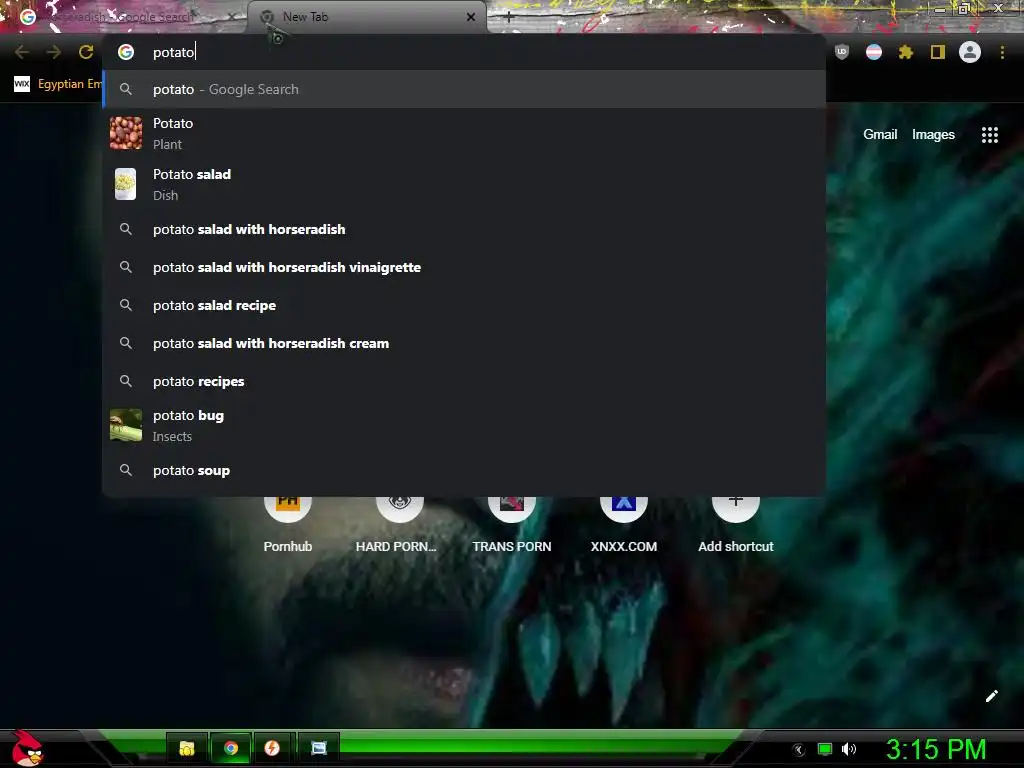The height and width of the screenshot is (768, 1024).
Task: Select the 'potato bug Insects' suggestion
Action: [464, 426]
